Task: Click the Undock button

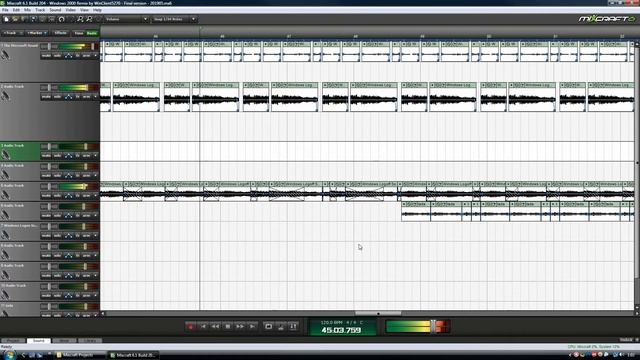Action: pos(627,340)
